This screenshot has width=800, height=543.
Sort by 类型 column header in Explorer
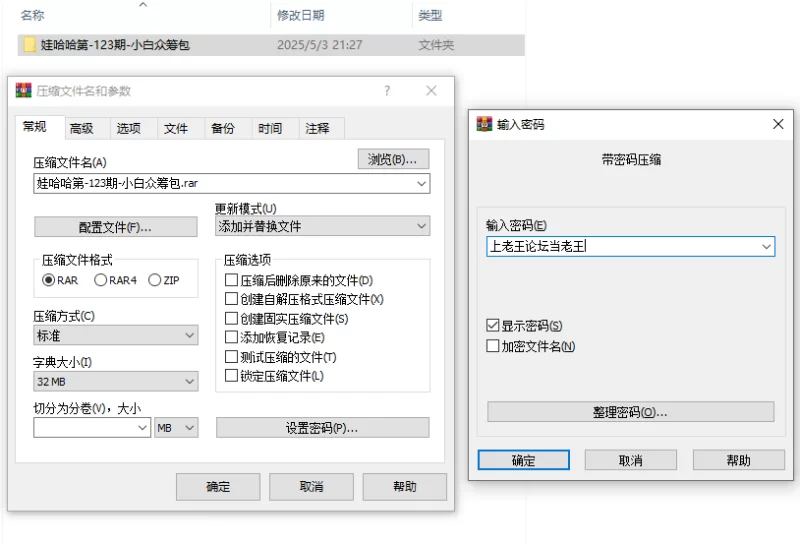(x=430, y=15)
